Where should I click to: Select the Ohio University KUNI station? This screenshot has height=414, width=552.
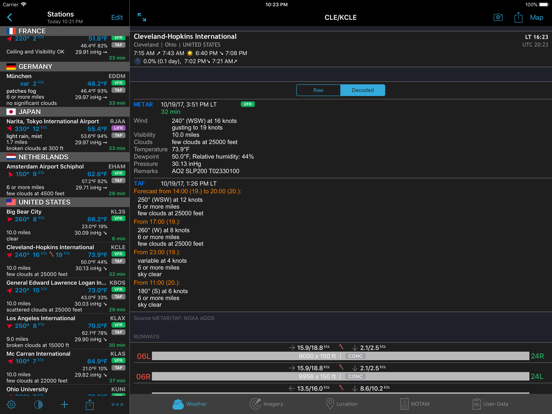[65, 390]
